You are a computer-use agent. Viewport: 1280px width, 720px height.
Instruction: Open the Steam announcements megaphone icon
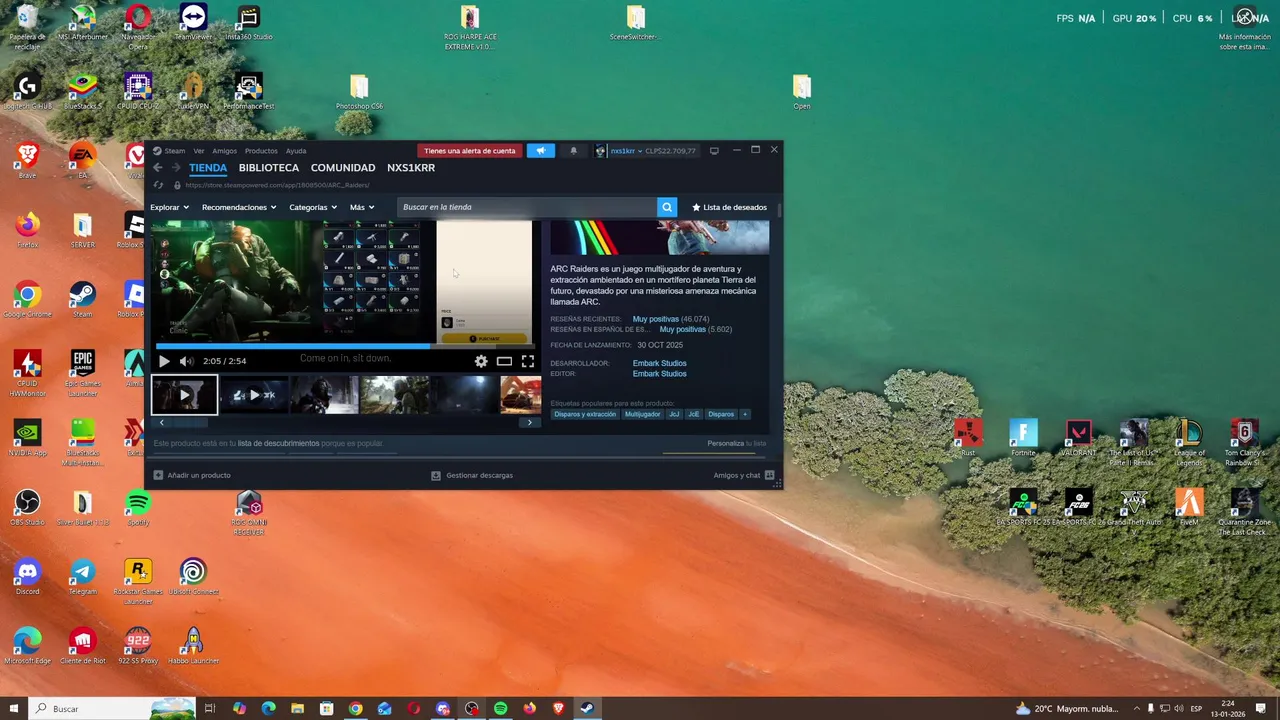[540, 151]
